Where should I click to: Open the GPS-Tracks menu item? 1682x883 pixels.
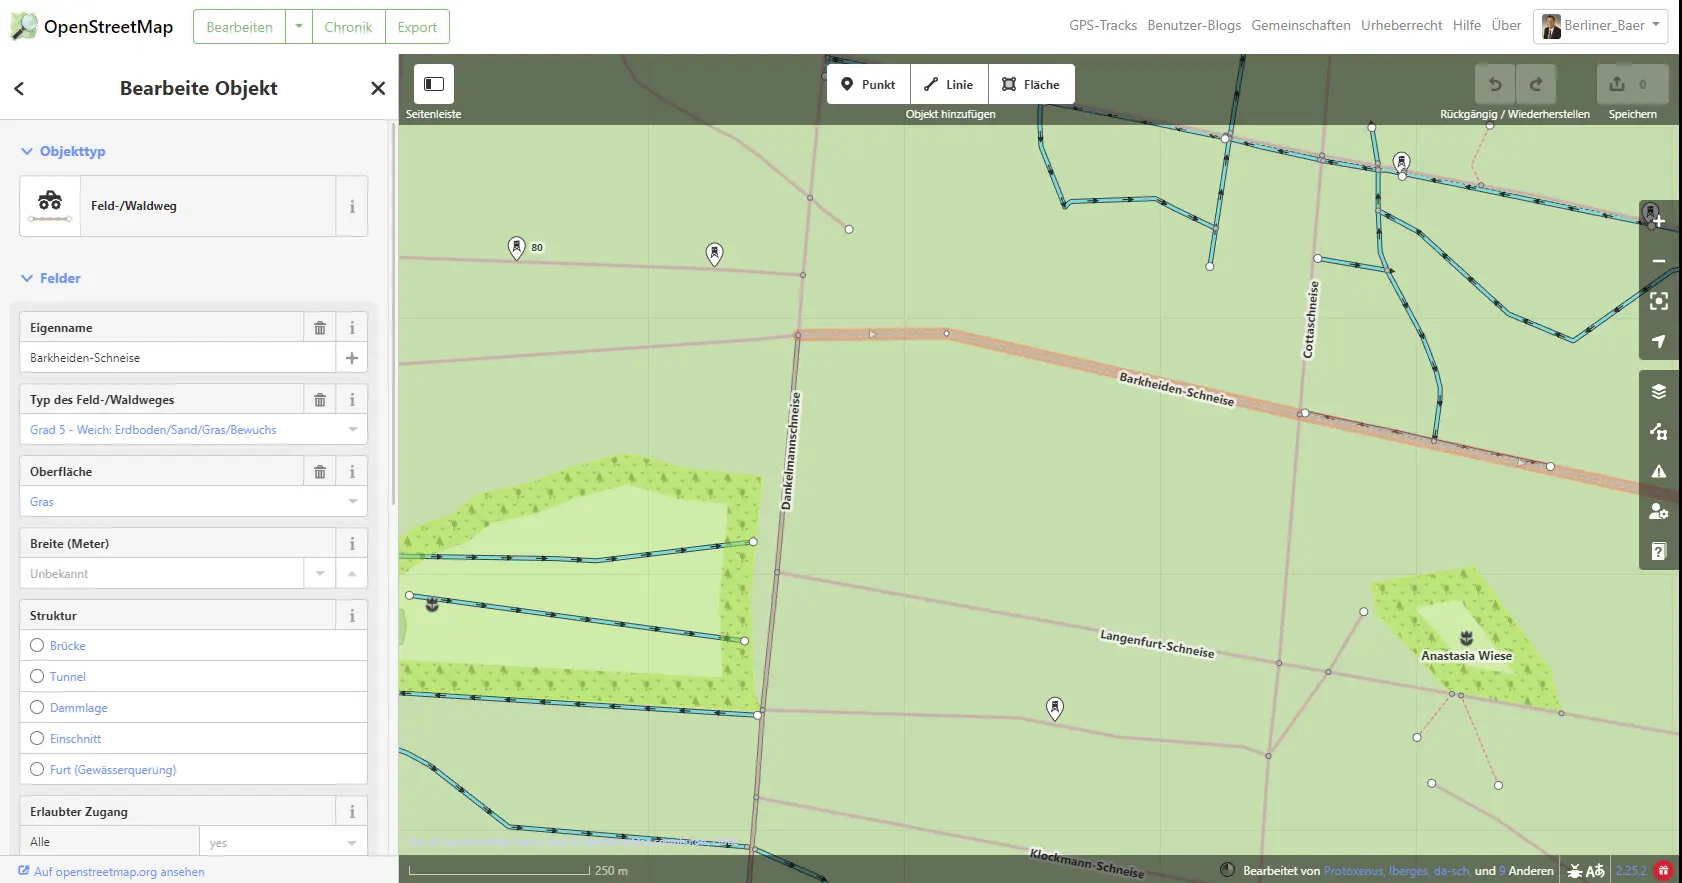click(x=1102, y=26)
